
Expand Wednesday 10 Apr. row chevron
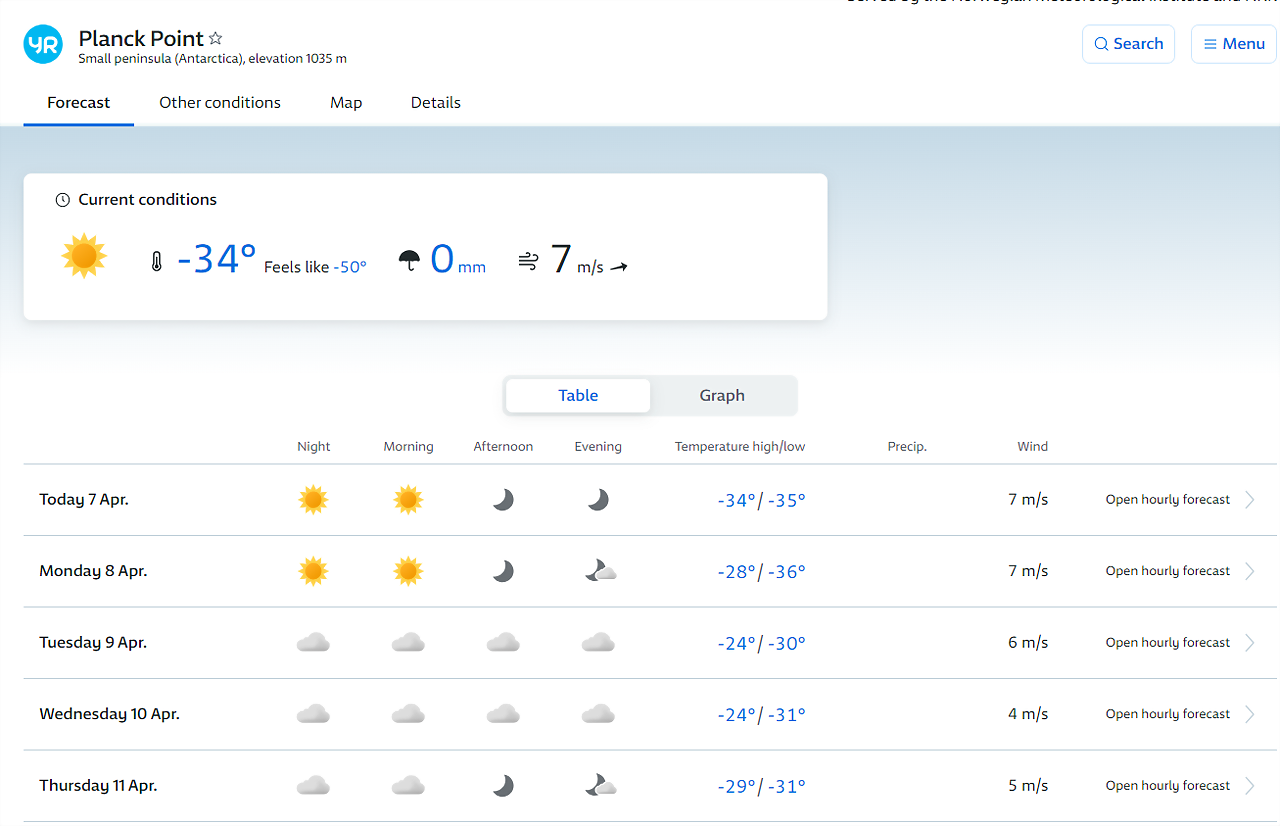(x=1250, y=714)
